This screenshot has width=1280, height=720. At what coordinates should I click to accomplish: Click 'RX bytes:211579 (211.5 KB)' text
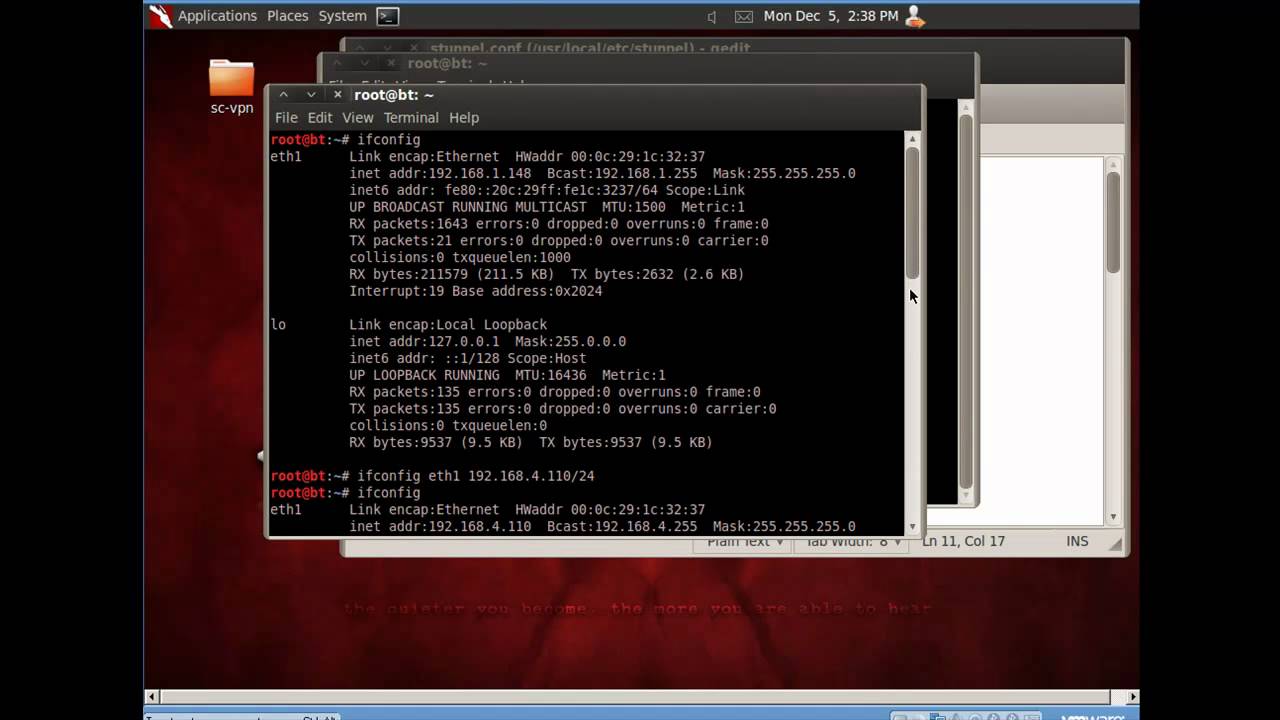tap(452, 274)
